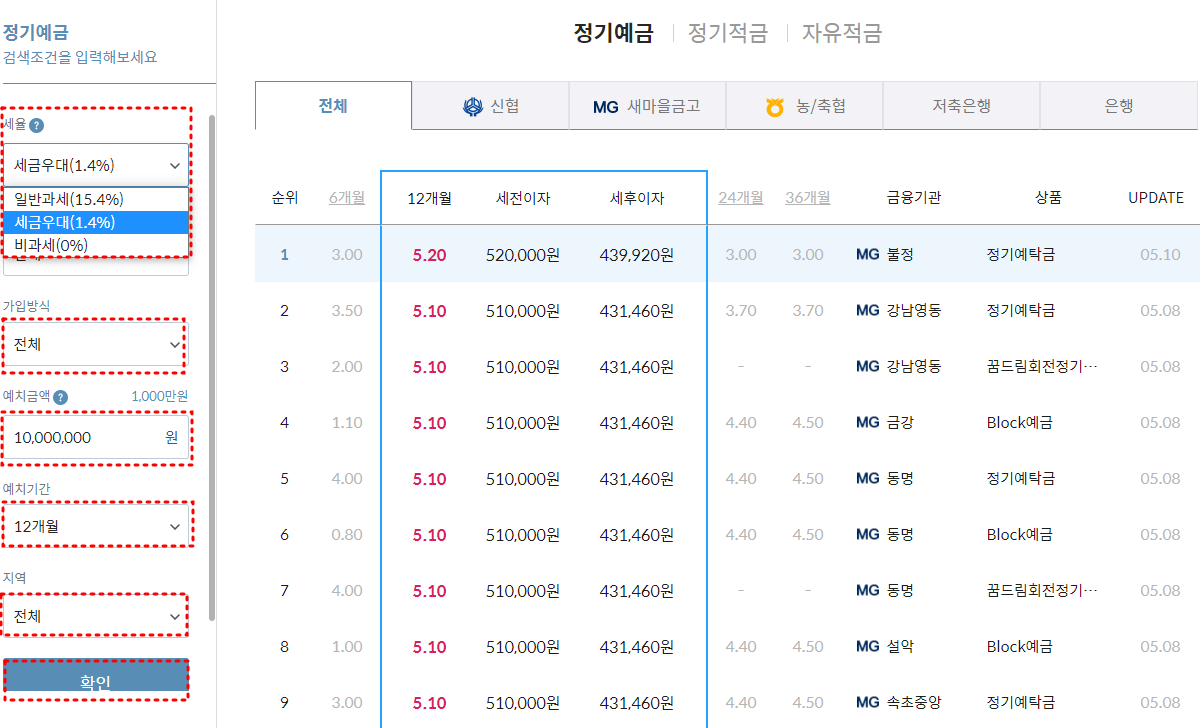Sort results by the 24개월 column
This screenshot has width=1200, height=728.
(x=742, y=197)
